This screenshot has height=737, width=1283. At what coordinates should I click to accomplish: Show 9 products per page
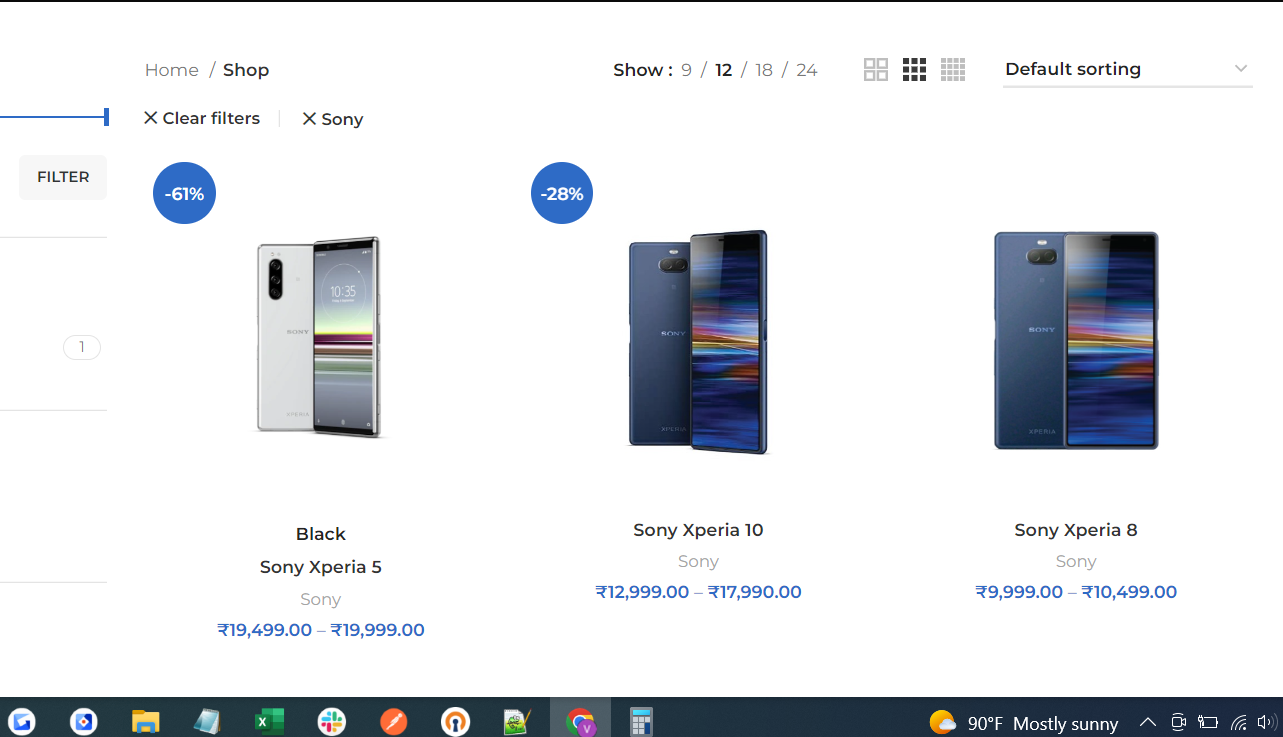coord(686,70)
